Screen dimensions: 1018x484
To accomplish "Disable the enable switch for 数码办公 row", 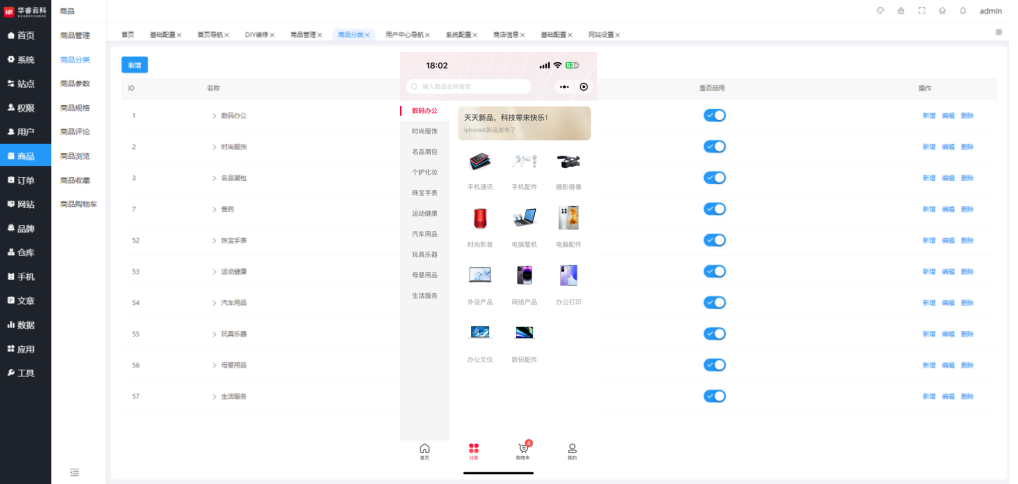I will (714, 115).
